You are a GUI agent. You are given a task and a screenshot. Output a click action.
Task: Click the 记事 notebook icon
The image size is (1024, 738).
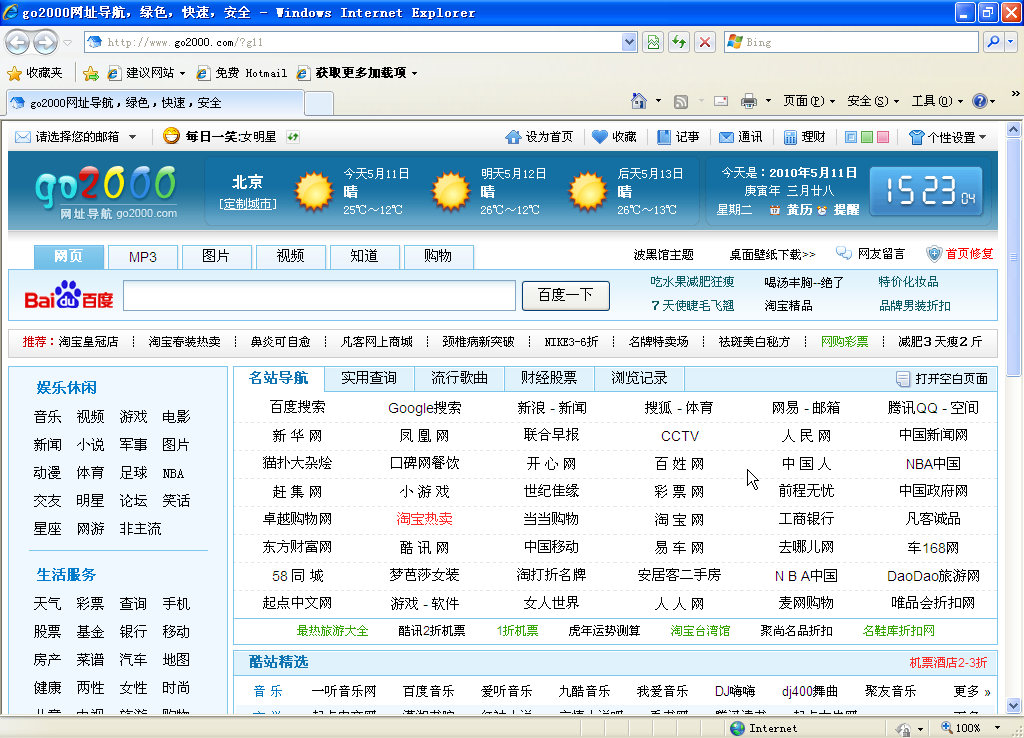[664, 137]
